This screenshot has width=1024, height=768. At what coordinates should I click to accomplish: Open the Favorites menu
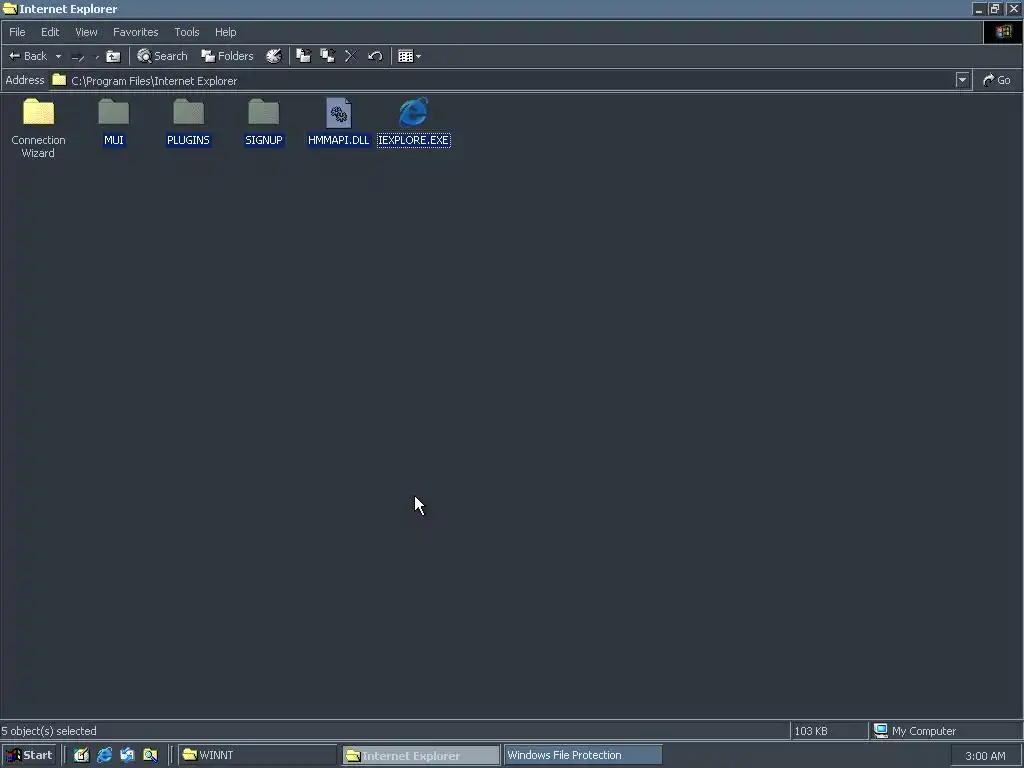click(135, 32)
